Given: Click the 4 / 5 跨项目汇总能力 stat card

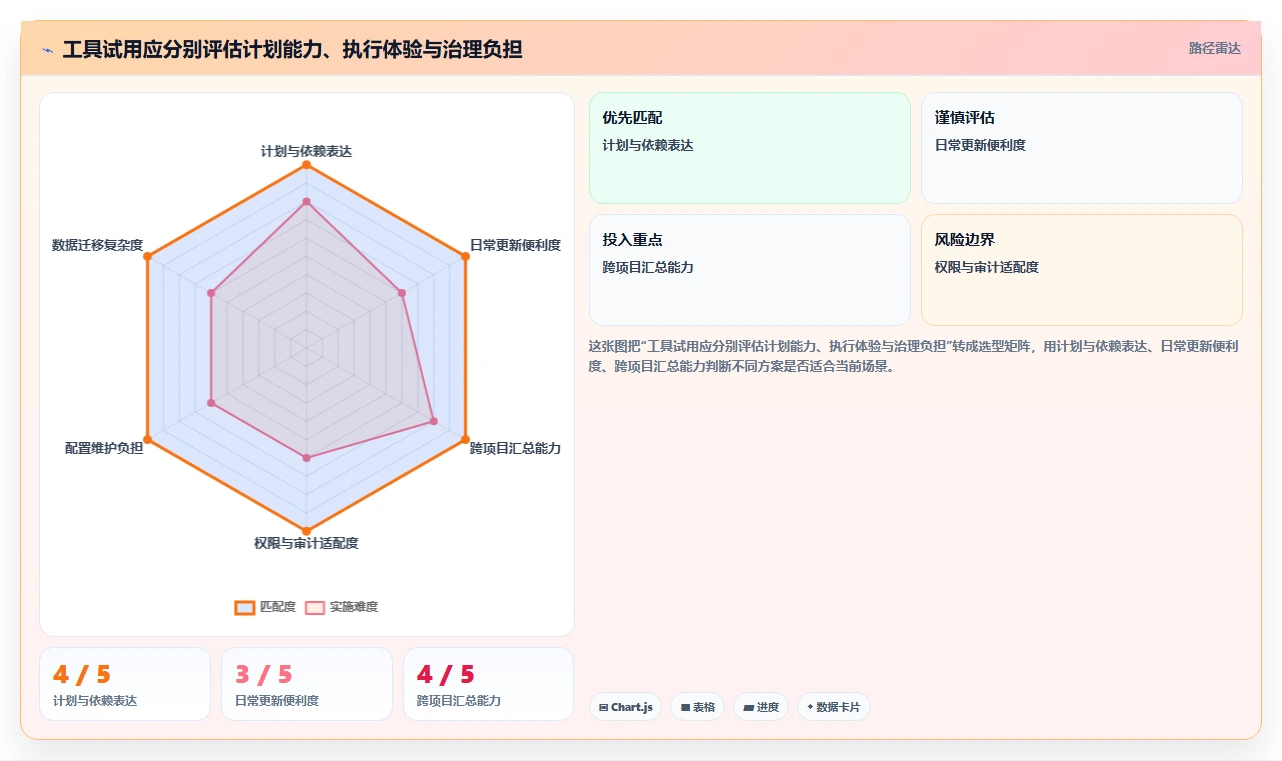Looking at the screenshot, I should pos(488,684).
